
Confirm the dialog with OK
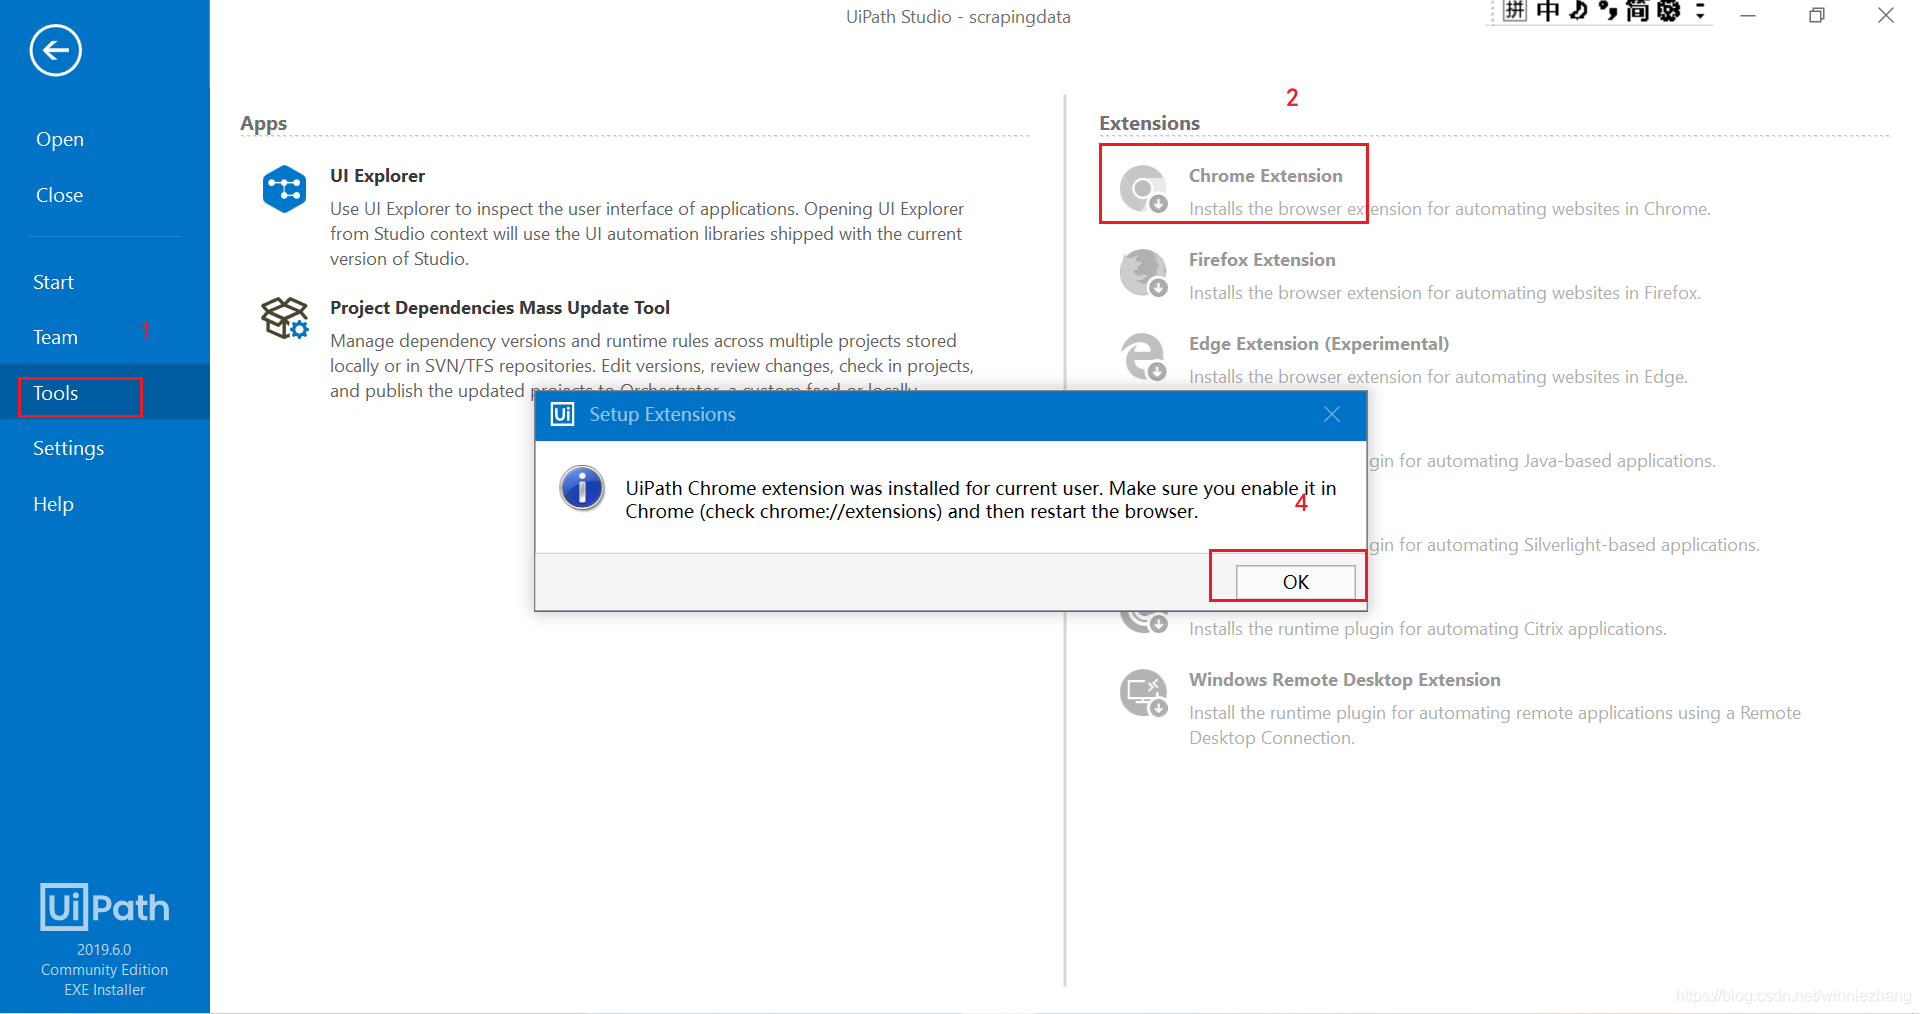tap(1296, 582)
